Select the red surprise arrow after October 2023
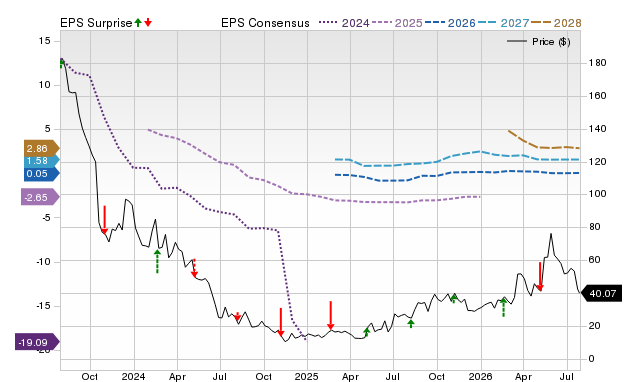640x382 pixels. pos(104,220)
